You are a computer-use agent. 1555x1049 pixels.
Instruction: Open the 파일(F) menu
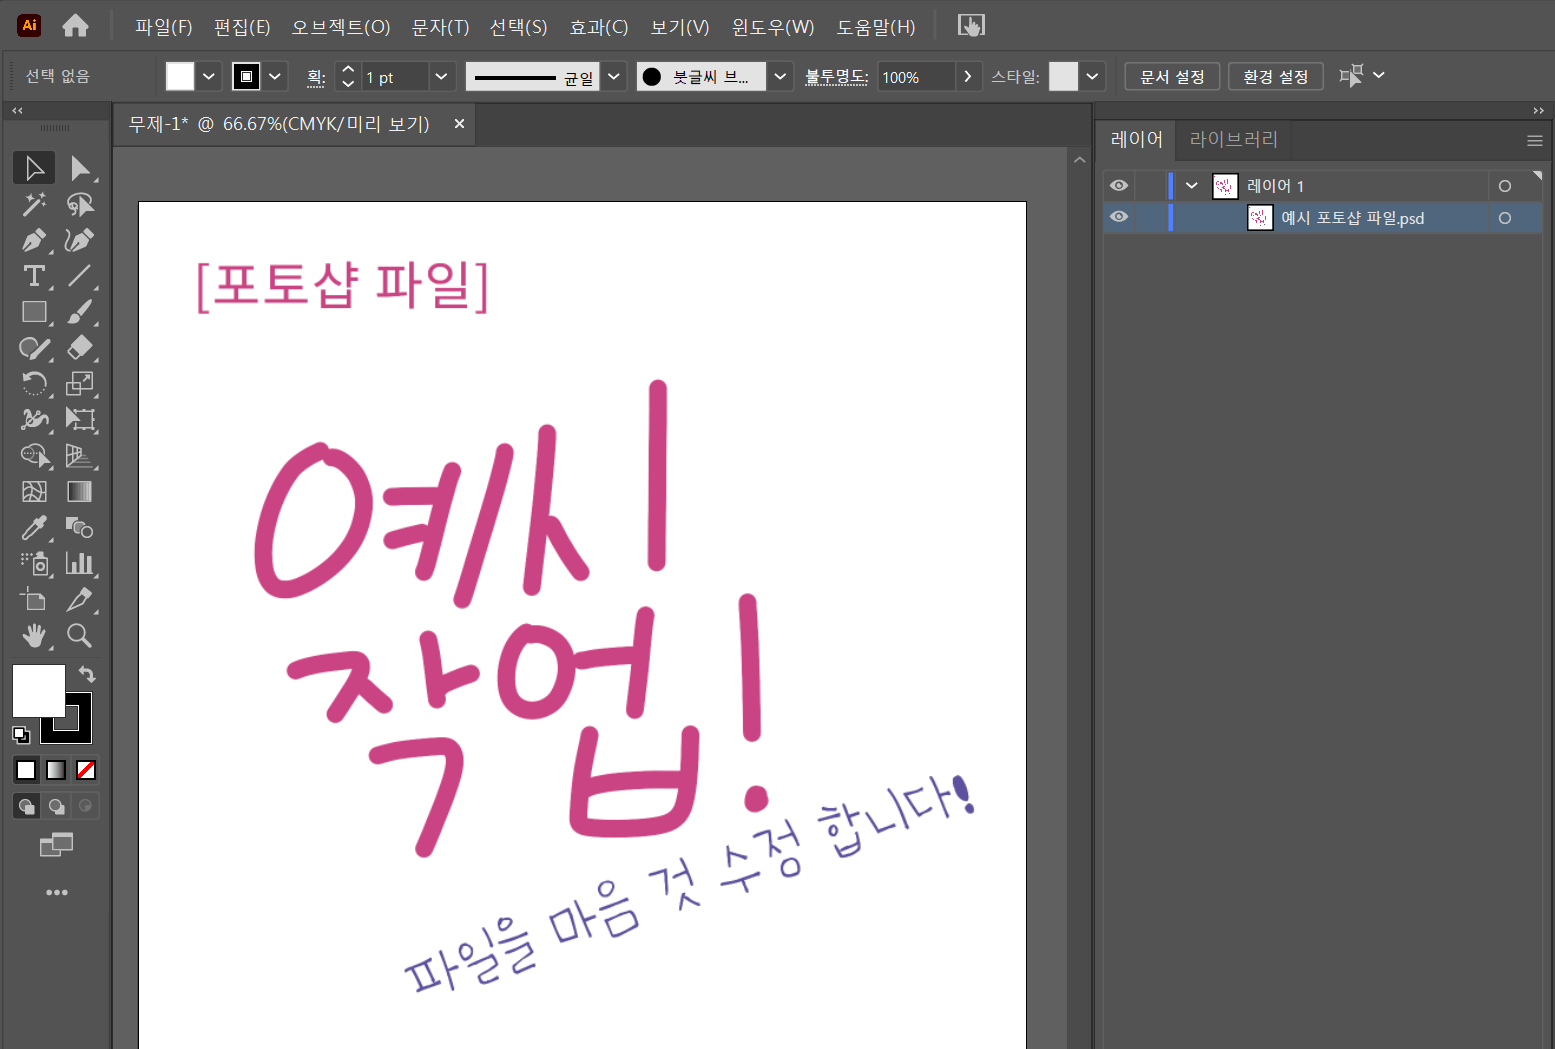(x=162, y=27)
